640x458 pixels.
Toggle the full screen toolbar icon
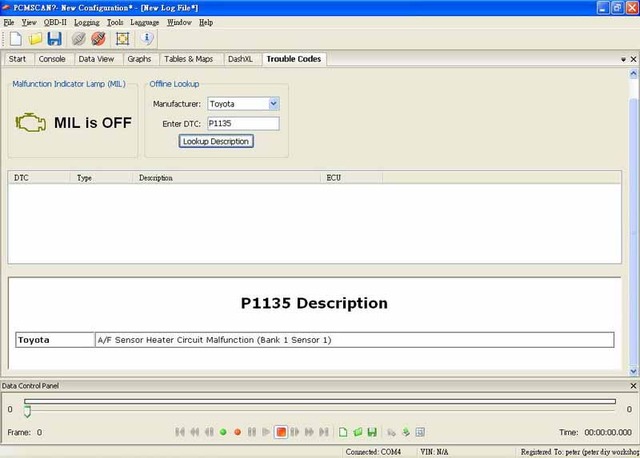coord(122,39)
